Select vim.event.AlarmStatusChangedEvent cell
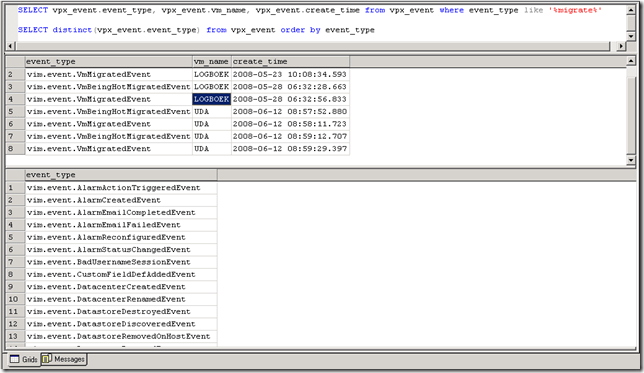The width and height of the screenshot is (644, 373). click(x=121, y=249)
